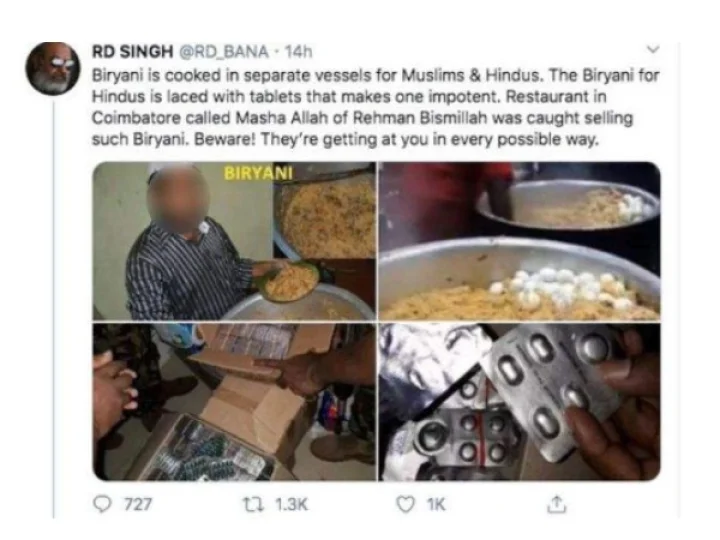Image resolution: width=720 pixels, height=540 pixels.
Task: Open image of vessels with boiled eggs
Action: 519,241
